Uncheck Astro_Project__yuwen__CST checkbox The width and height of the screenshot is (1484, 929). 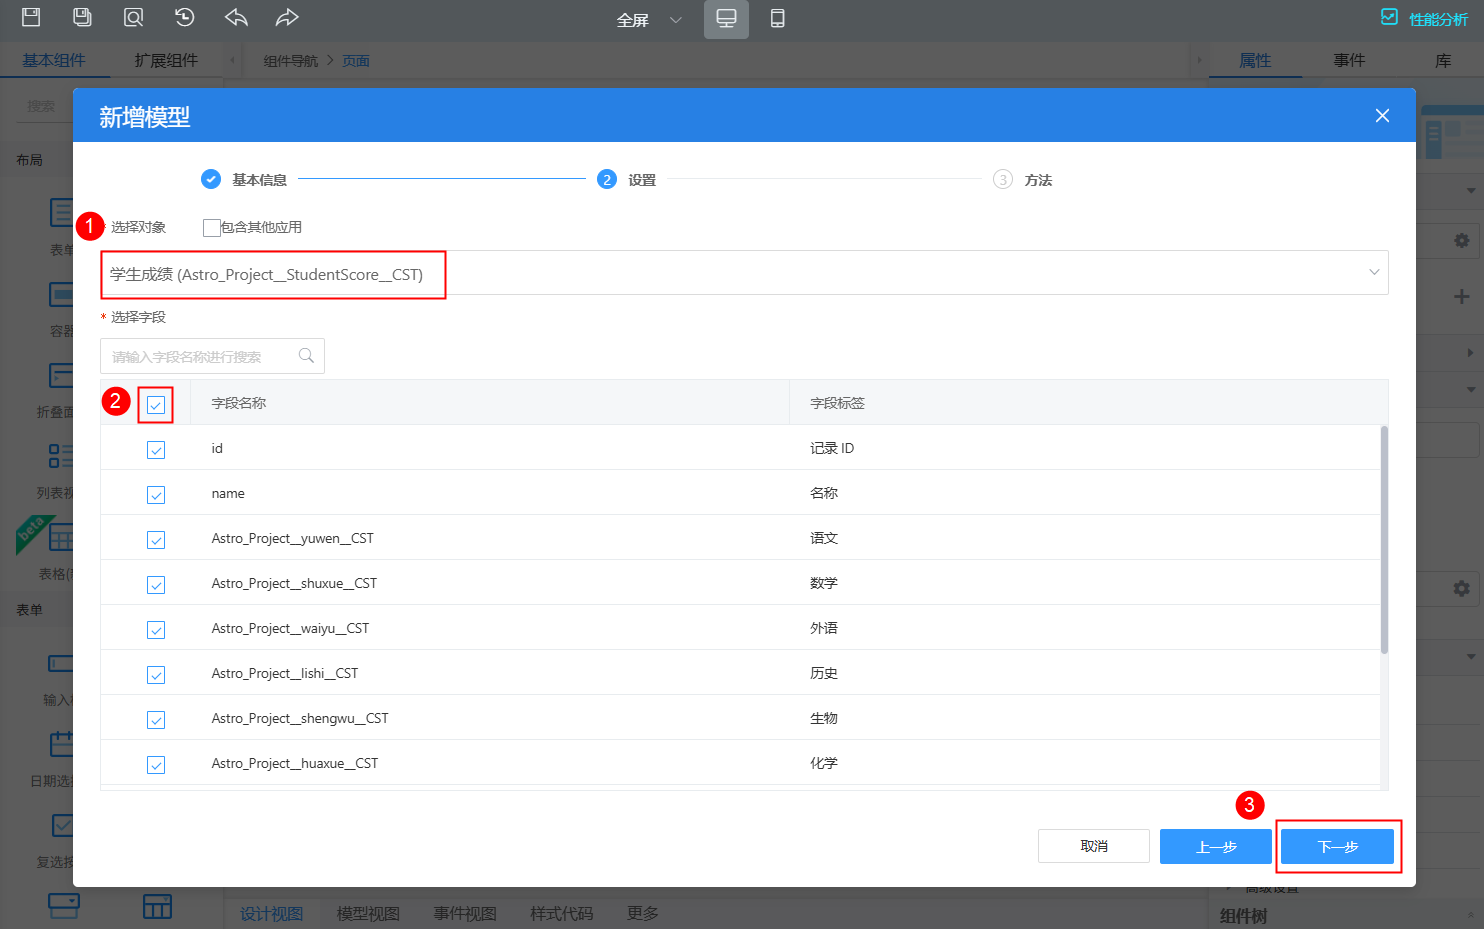tap(156, 539)
